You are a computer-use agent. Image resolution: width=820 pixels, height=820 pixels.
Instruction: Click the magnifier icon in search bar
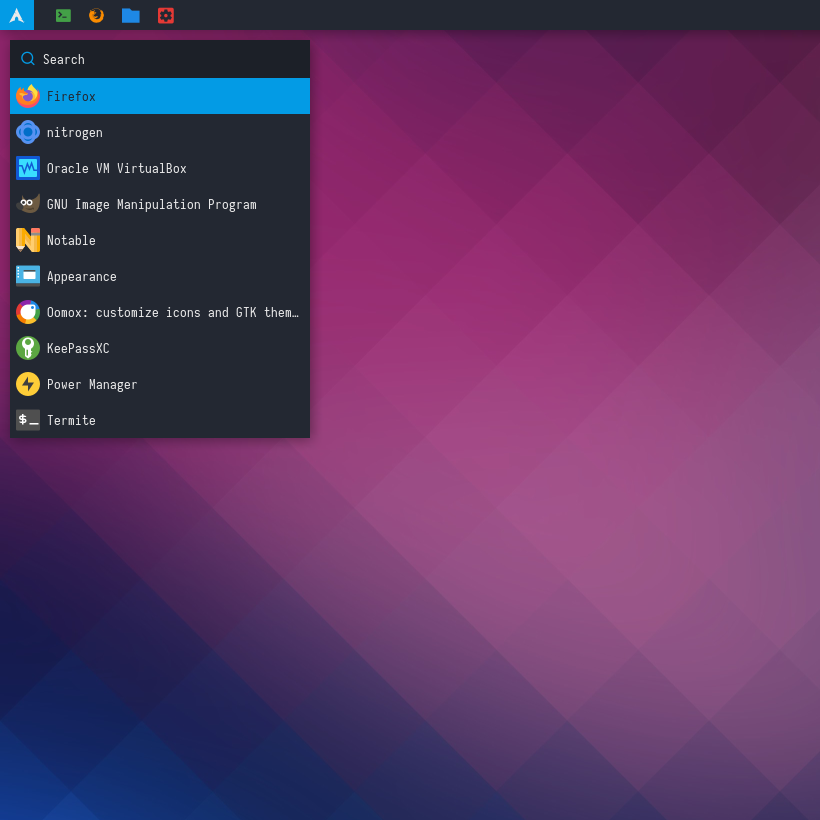tap(28, 59)
